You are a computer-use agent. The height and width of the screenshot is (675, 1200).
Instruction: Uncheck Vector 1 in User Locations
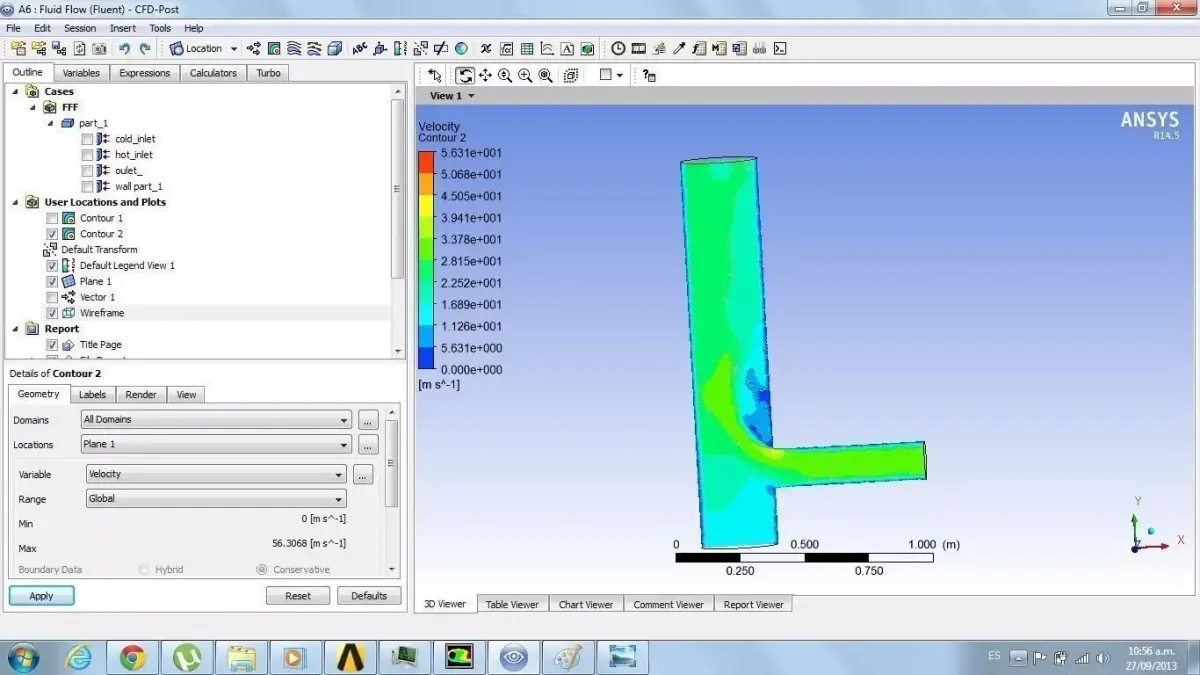51,297
